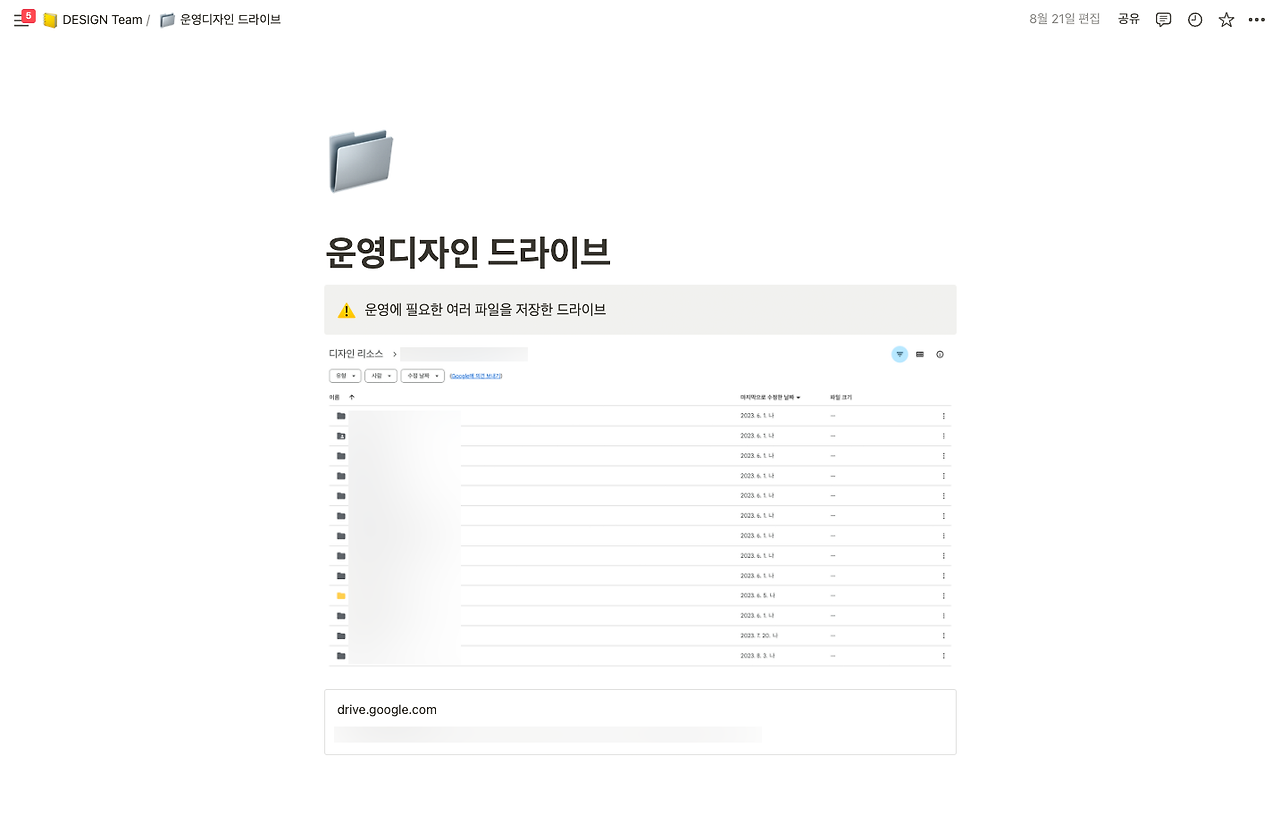
Task: Favorite this page with the star icon
Action: point(1226,20)
